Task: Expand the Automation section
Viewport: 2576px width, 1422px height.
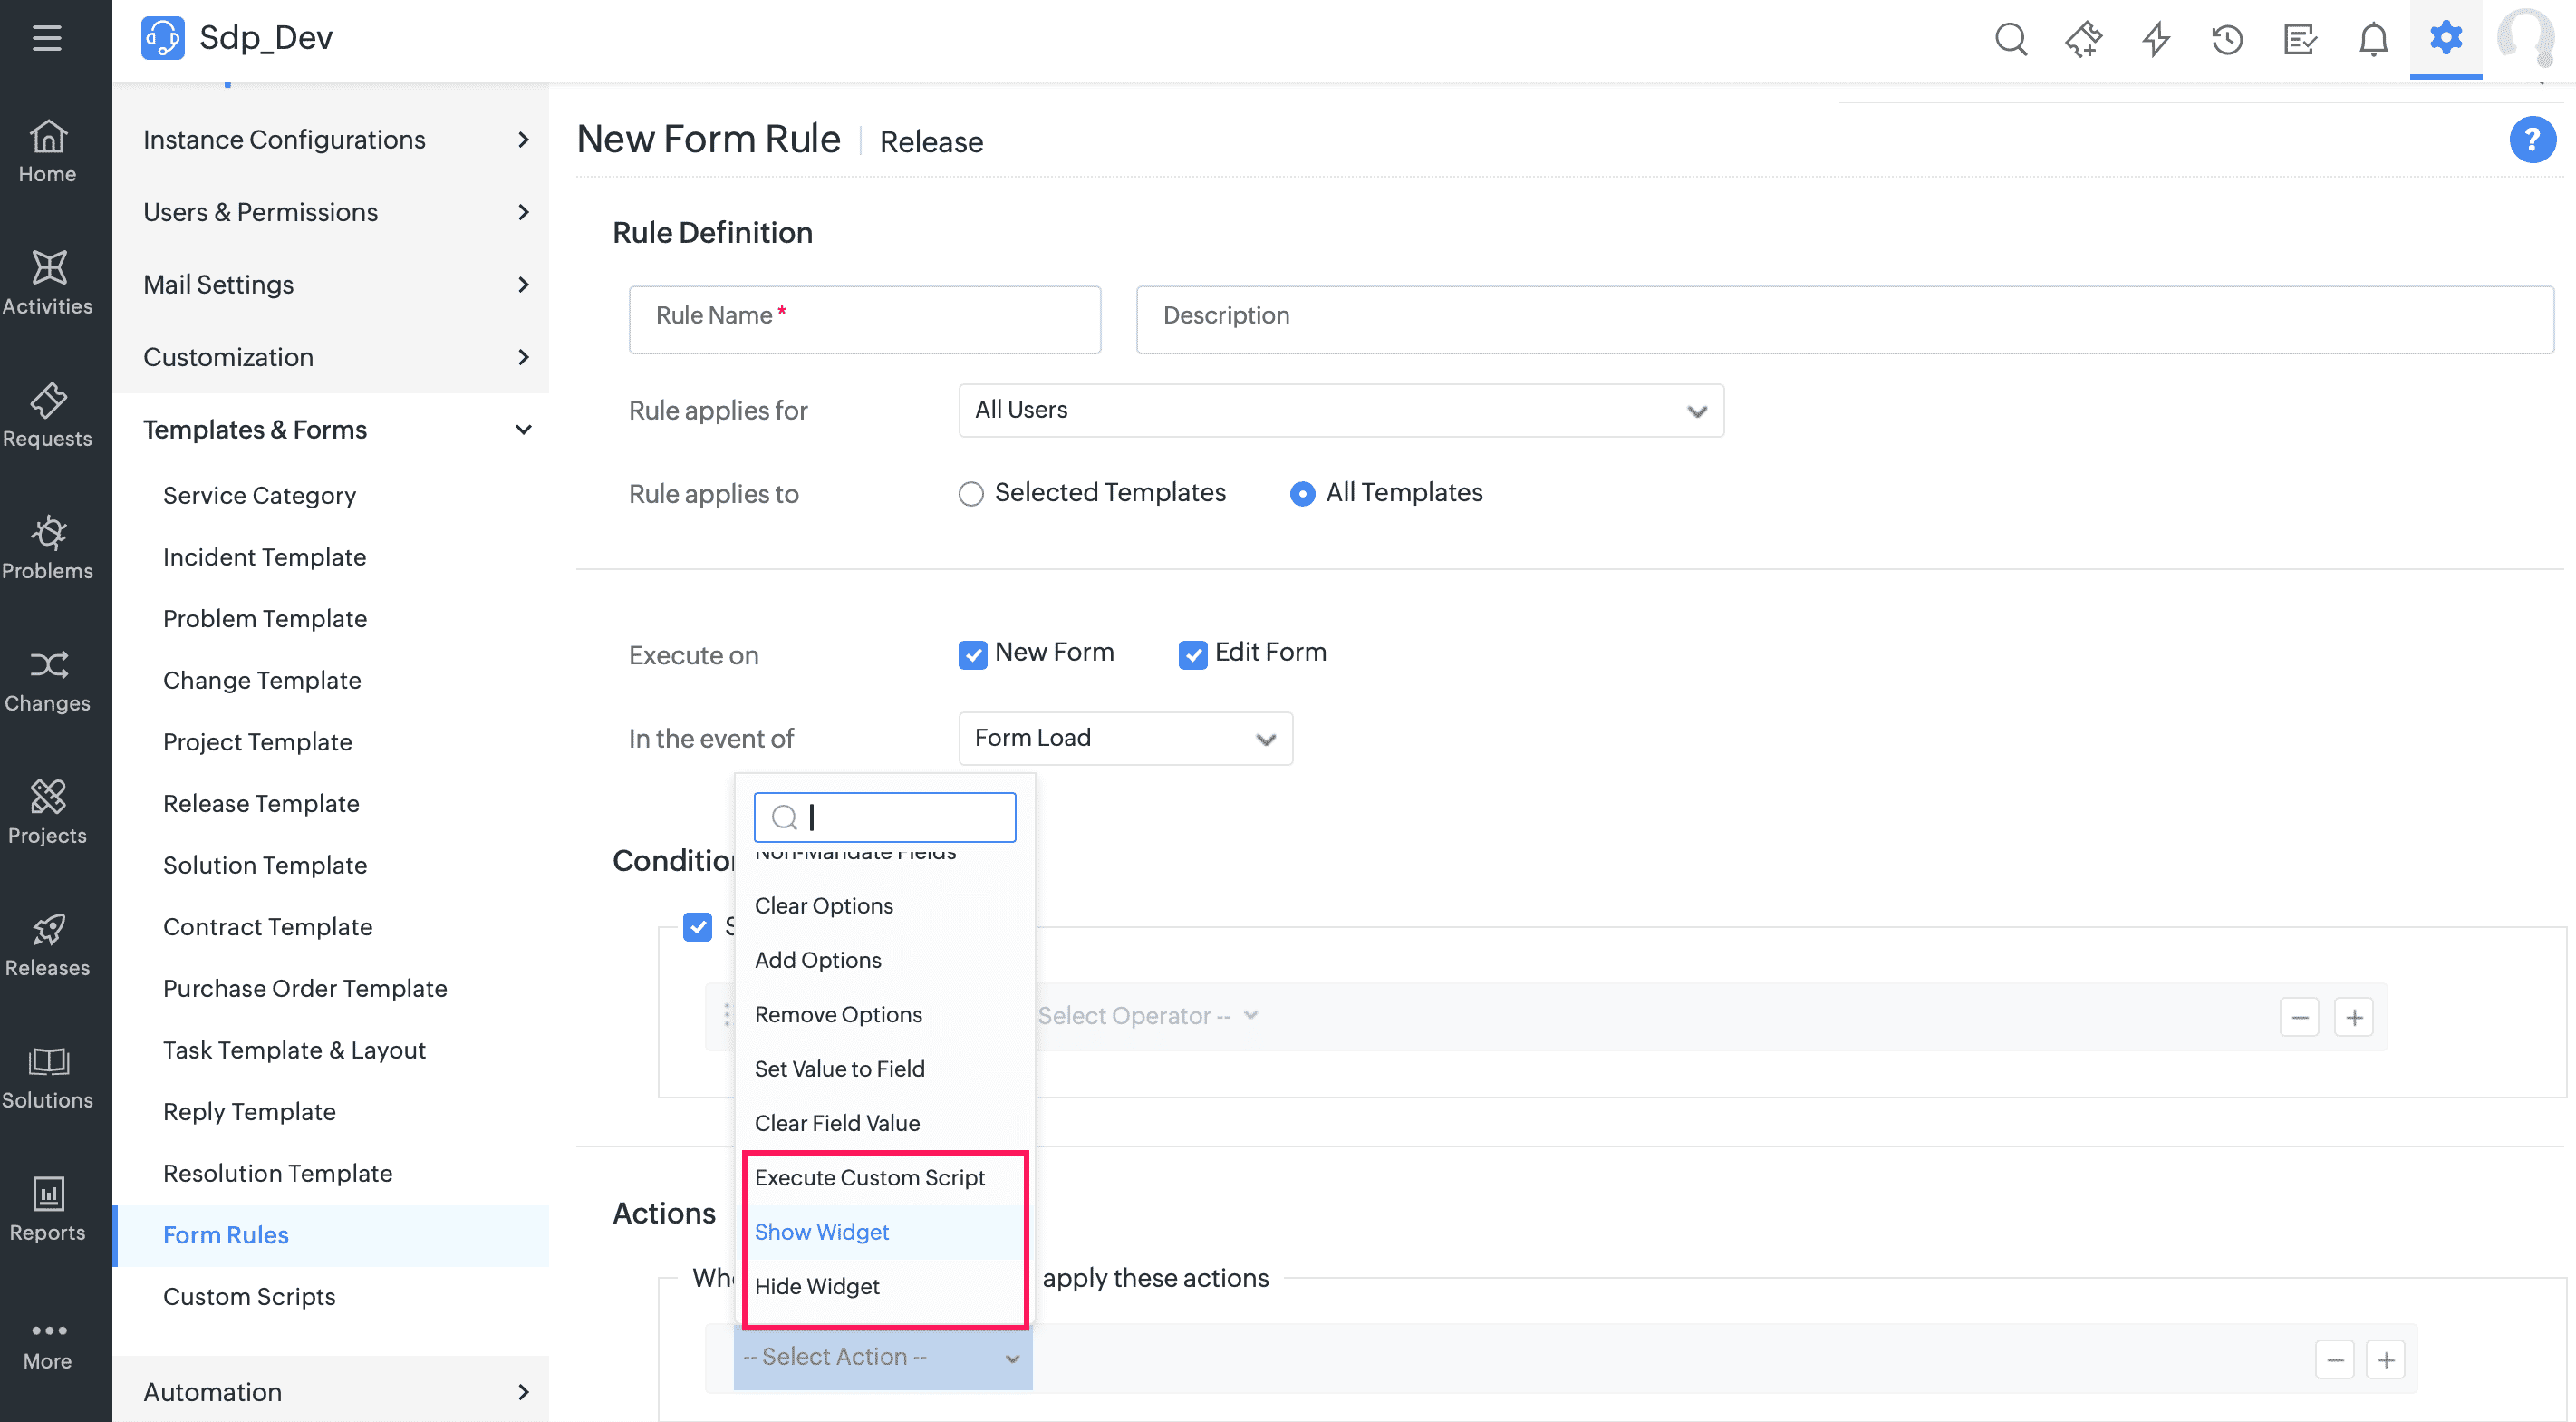Action: (x=331, y=1391)
